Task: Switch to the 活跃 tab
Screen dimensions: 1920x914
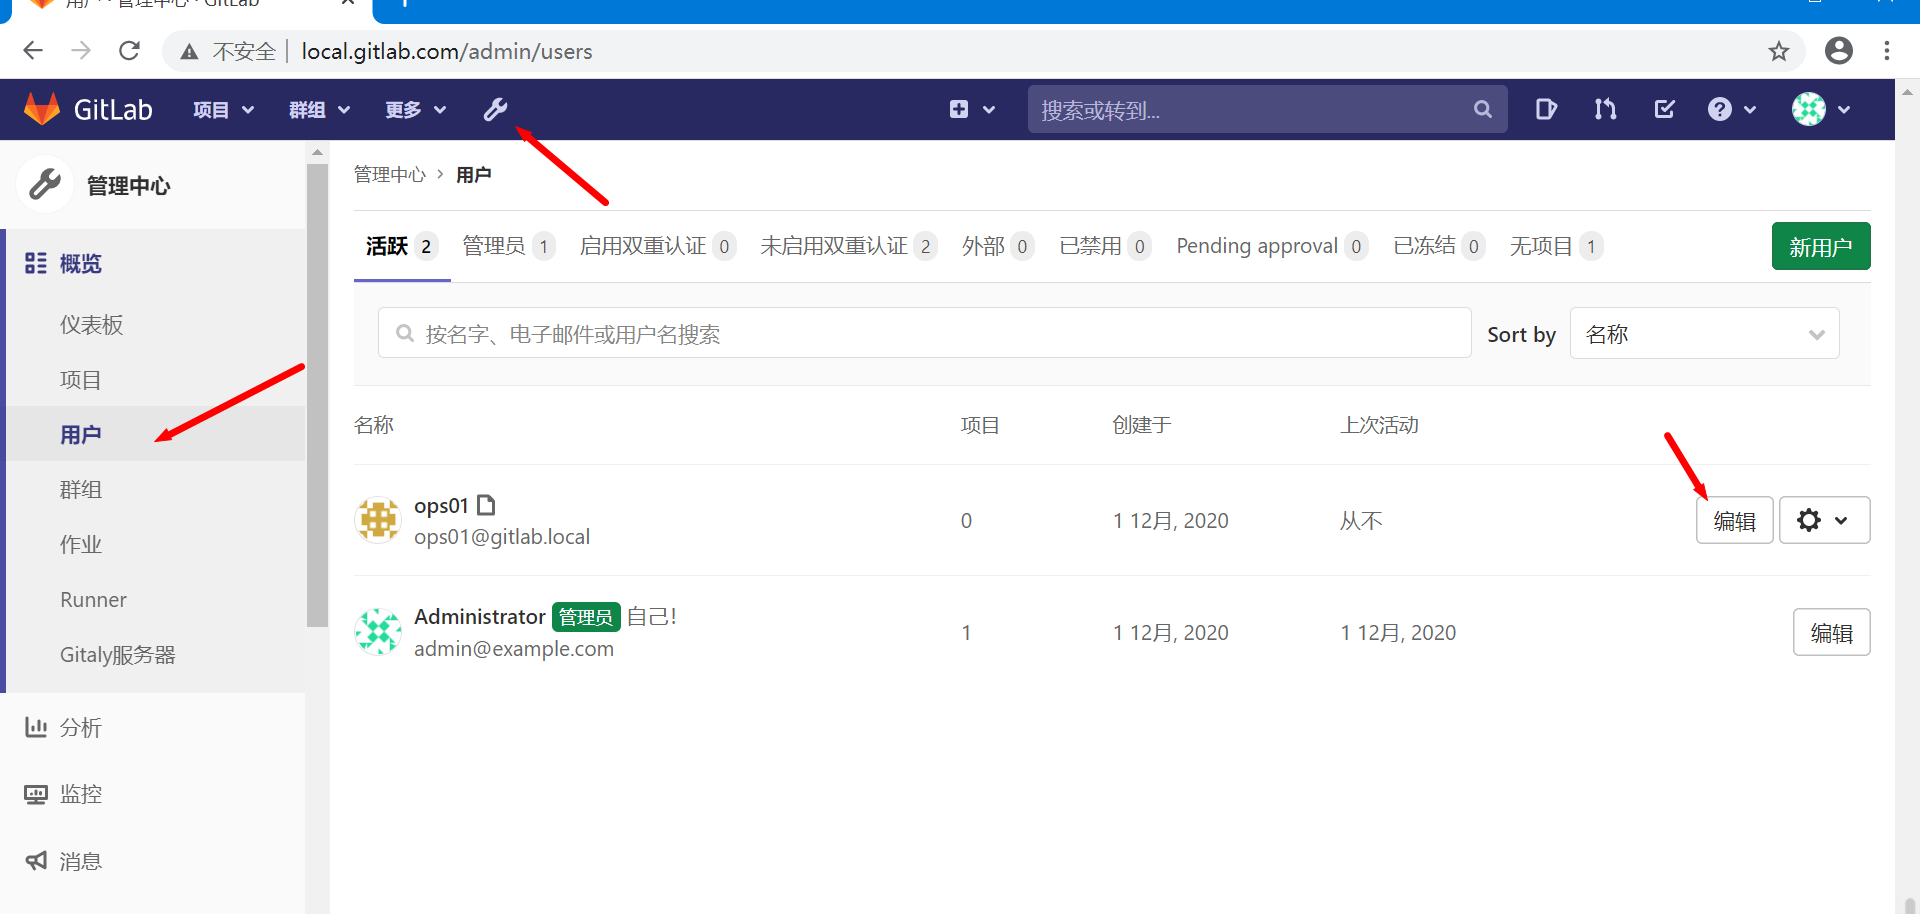Action: pyautogui.click(x=401, y=246)
